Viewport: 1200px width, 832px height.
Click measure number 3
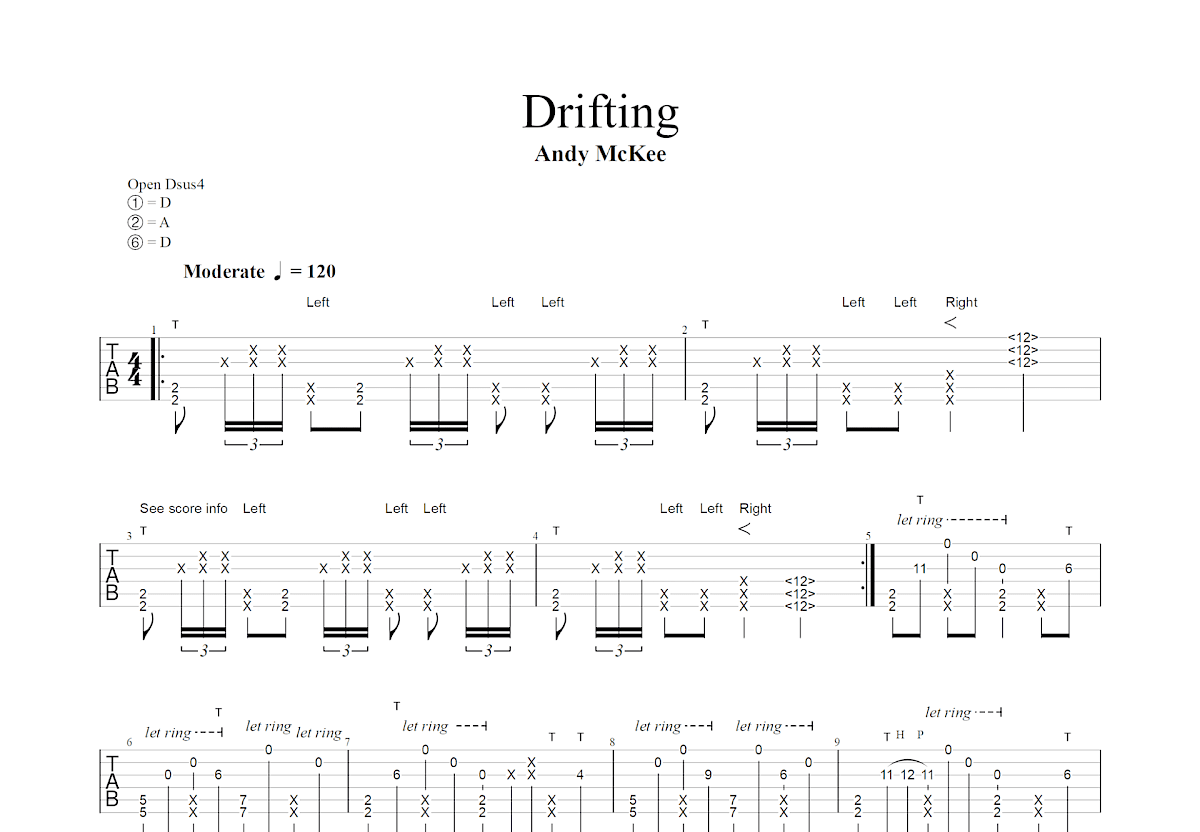click(129, 537)
